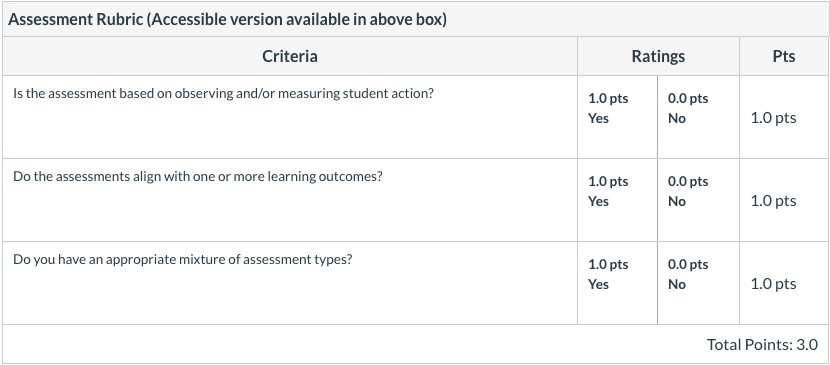Screen dimensions: 830x365
Task: Click the assessment types mixture criterion text
Action: pos(183,260)
